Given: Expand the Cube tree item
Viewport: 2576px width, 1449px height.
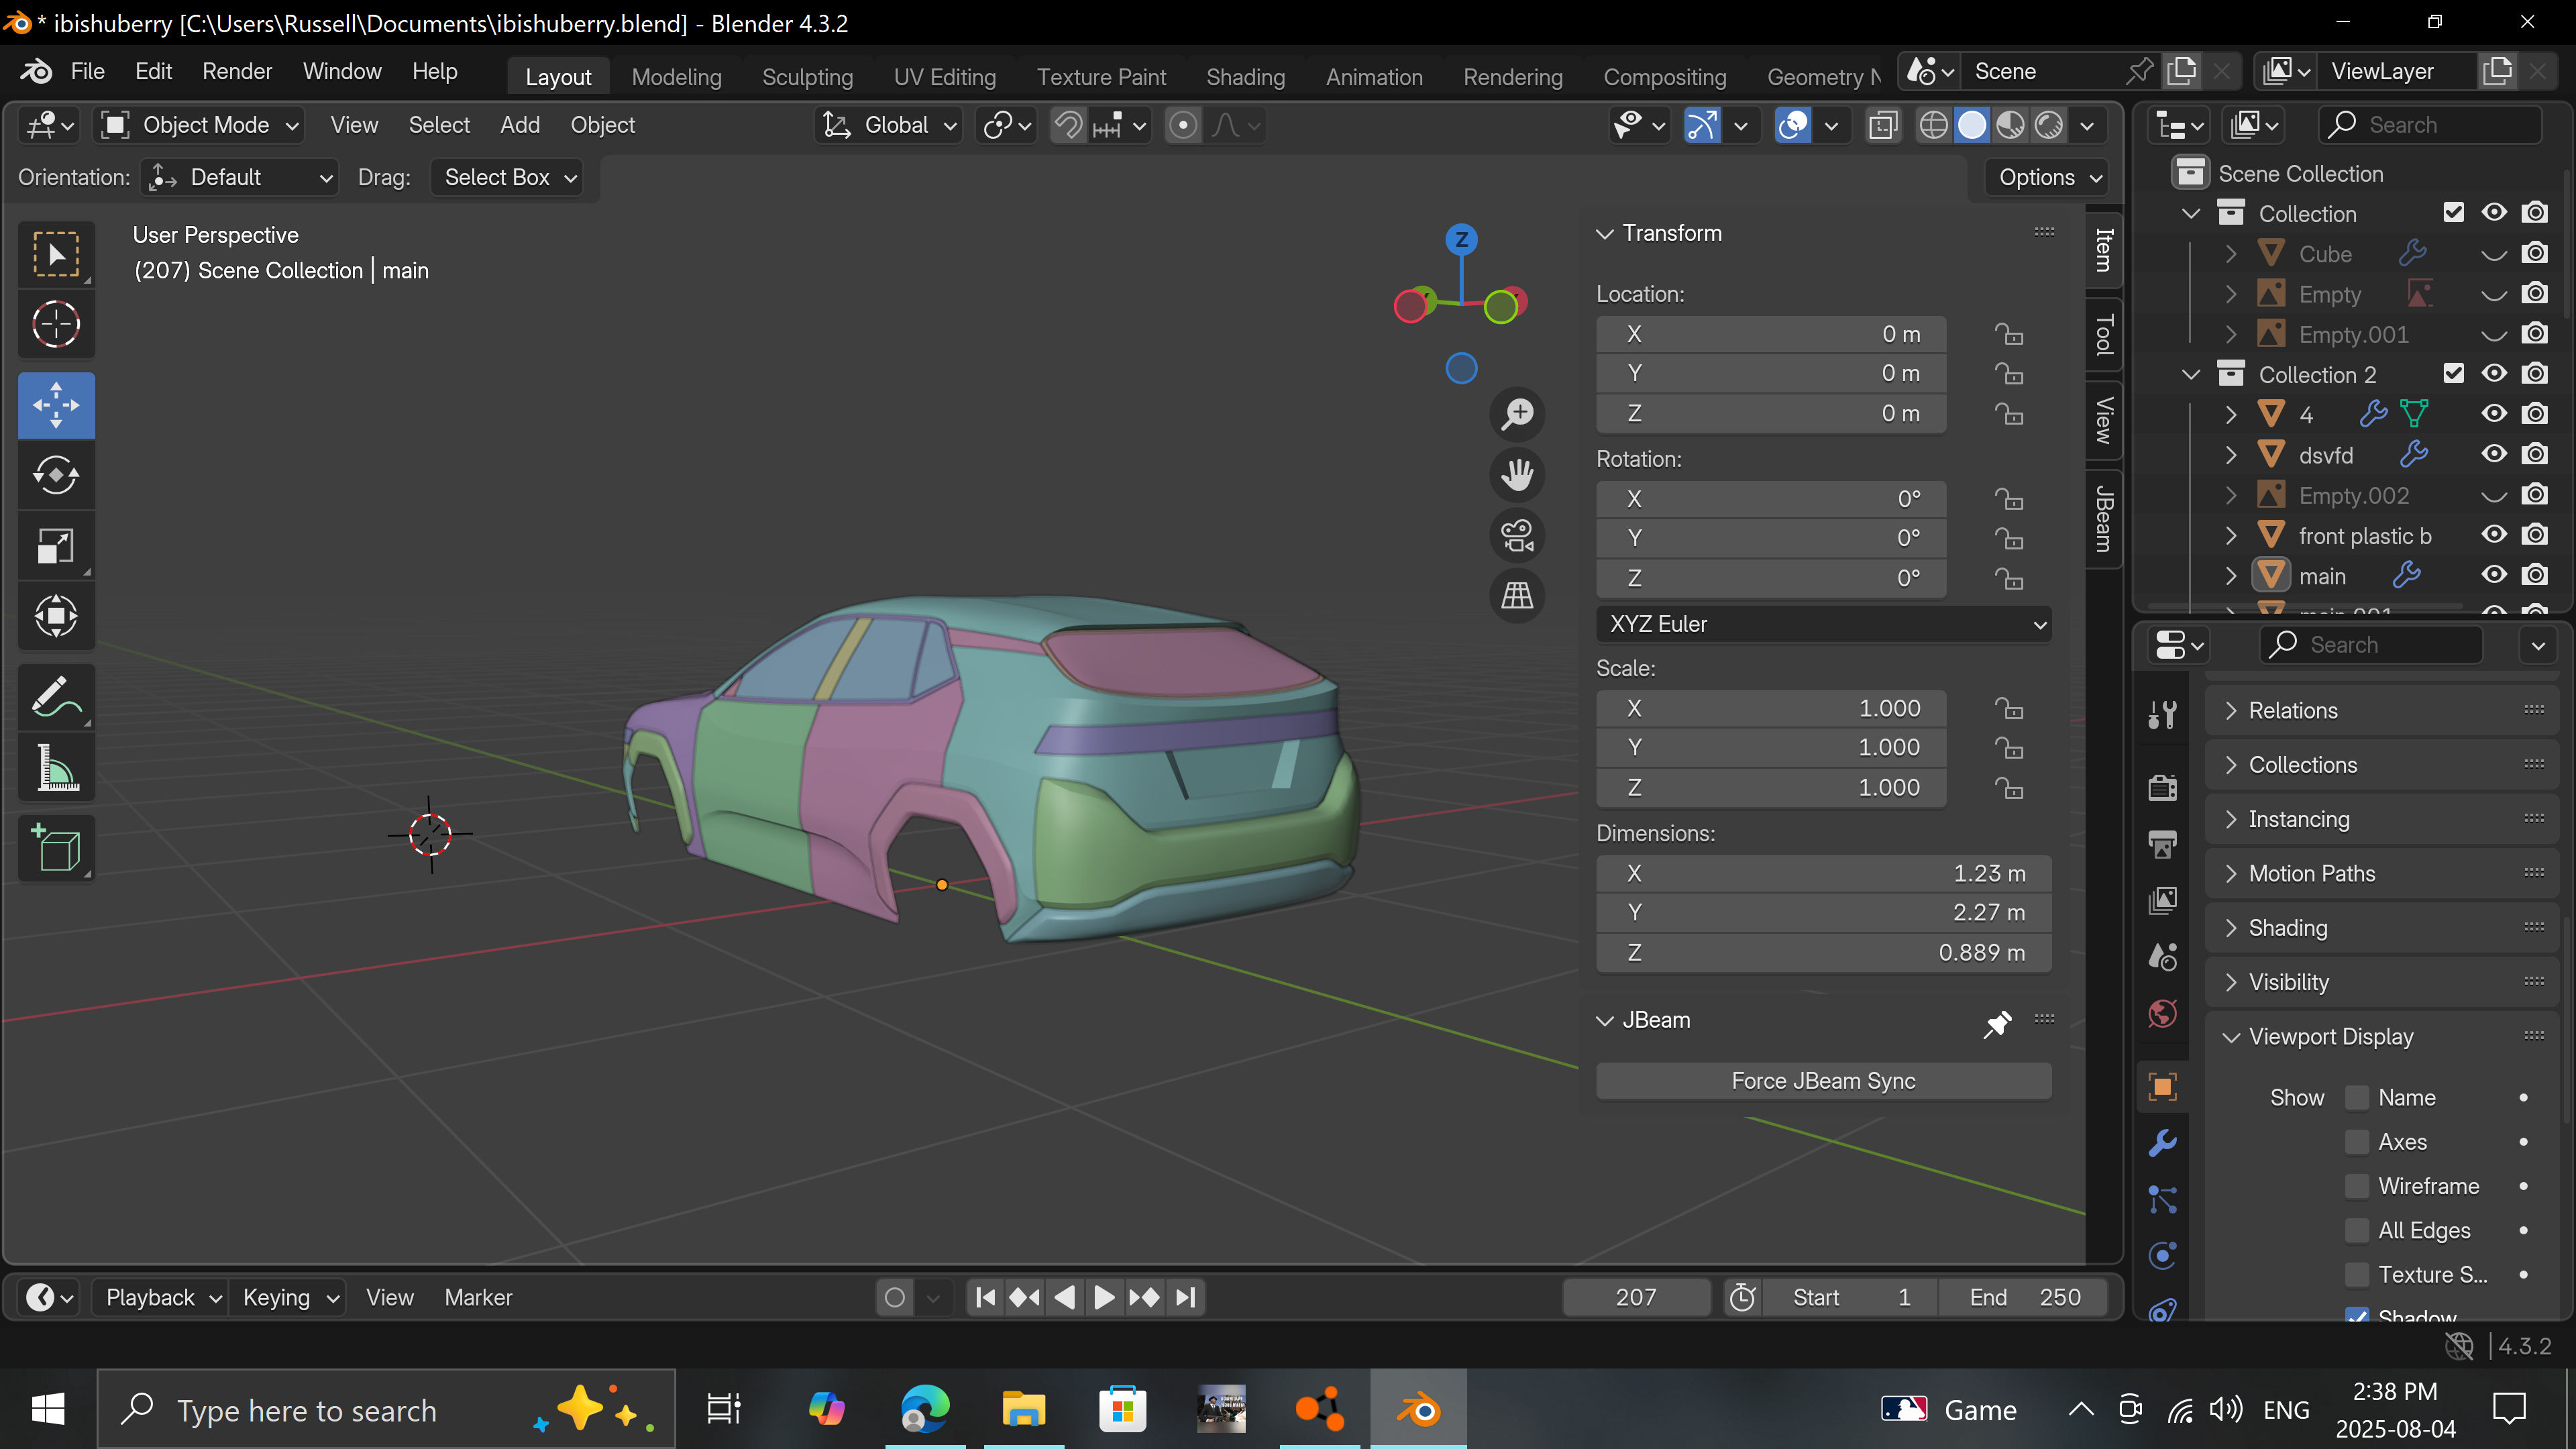Looking at the screenshot, I should point(2231,254).
